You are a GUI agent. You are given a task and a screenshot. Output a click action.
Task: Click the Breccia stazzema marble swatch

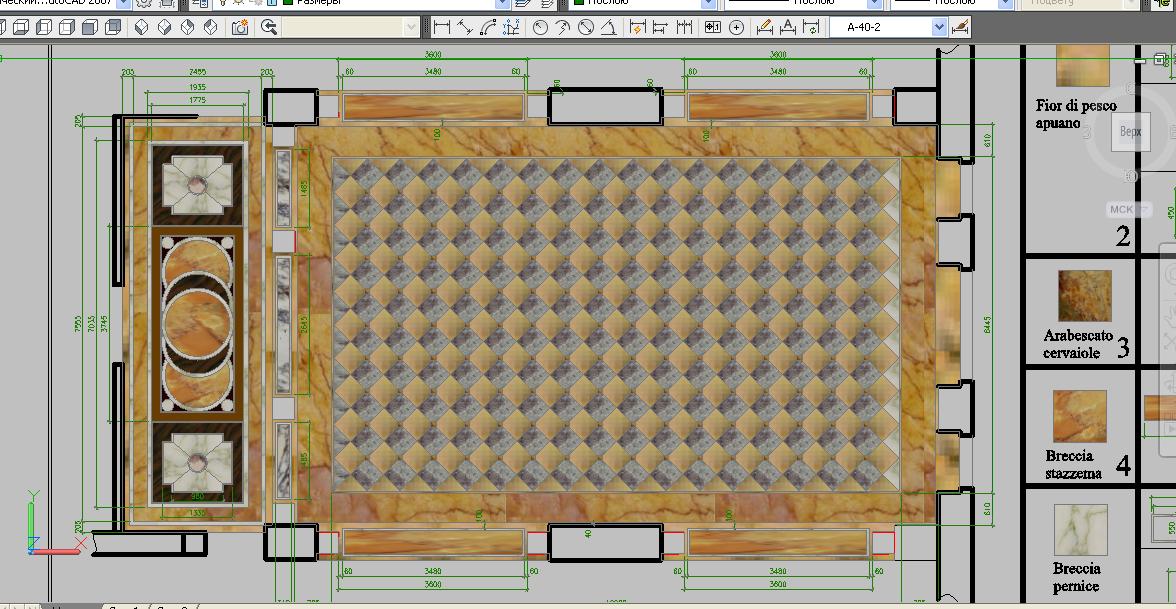[1080, 416]
